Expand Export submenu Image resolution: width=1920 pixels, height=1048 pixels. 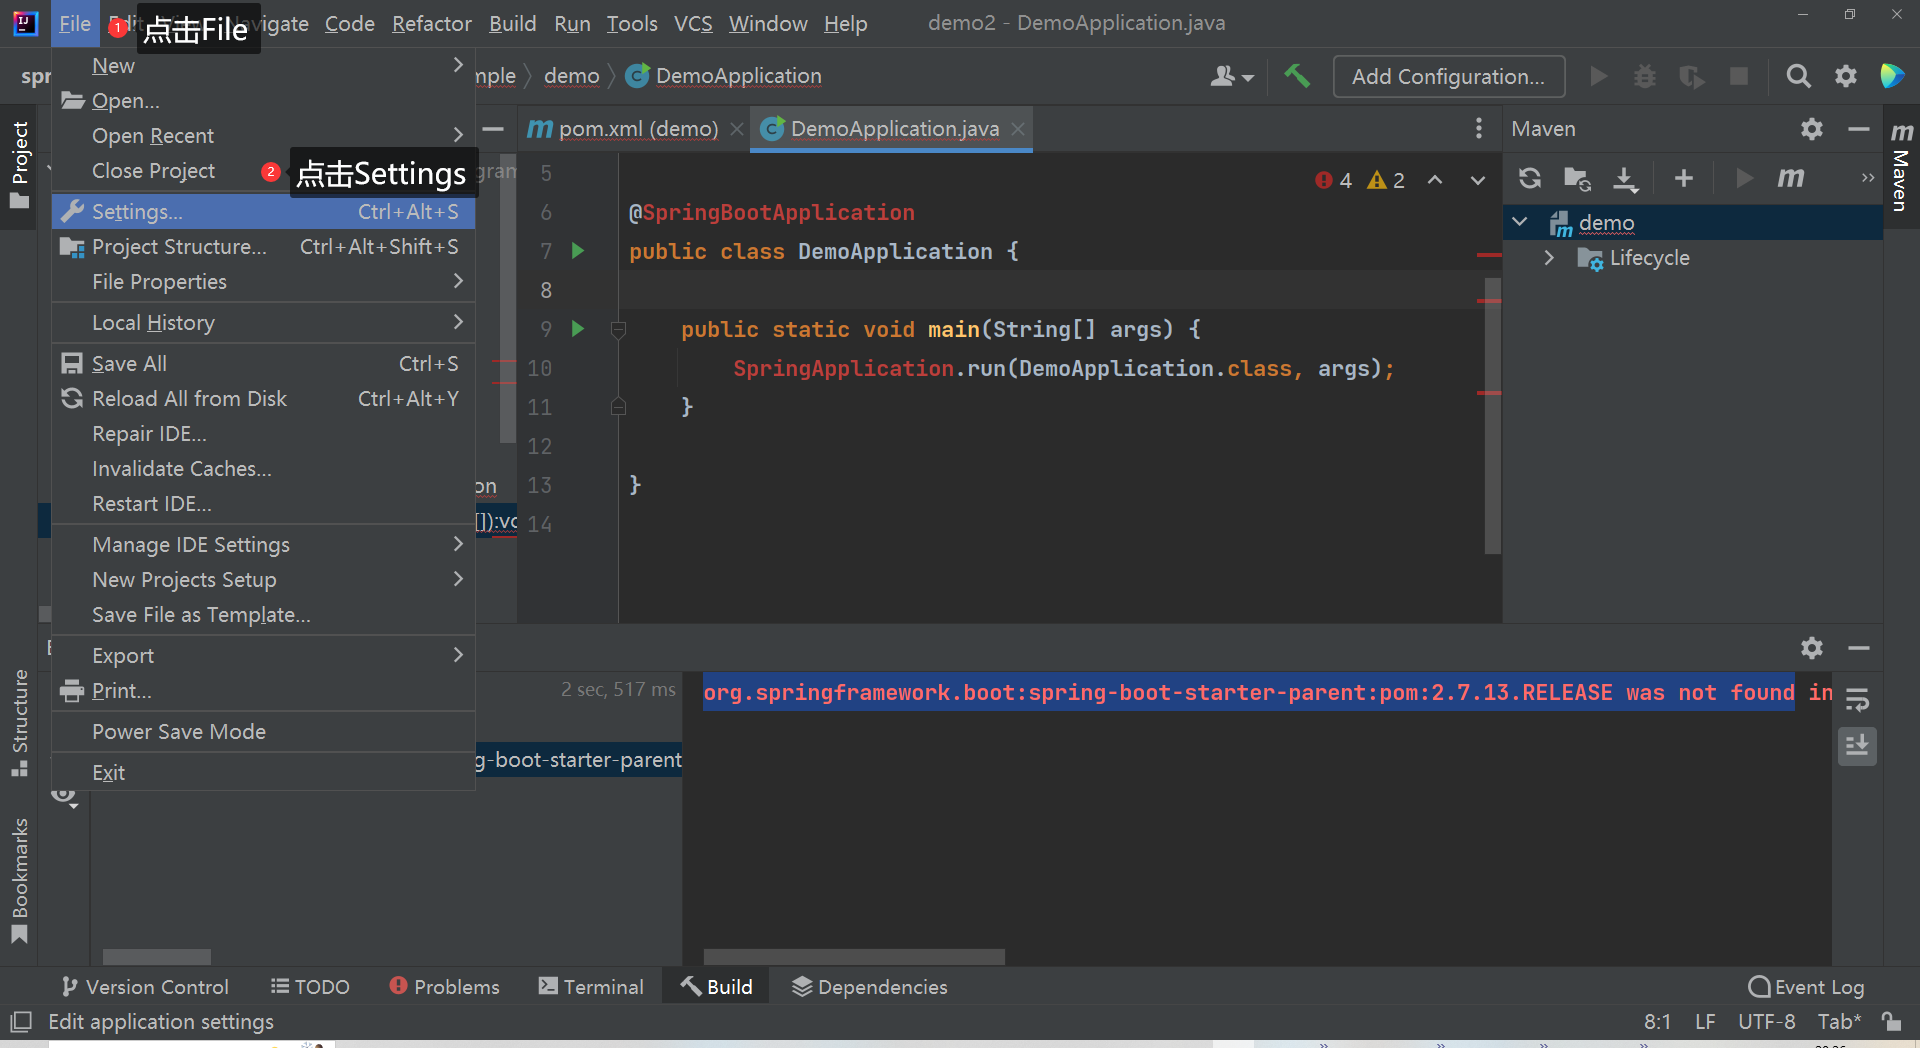[458, 655]
